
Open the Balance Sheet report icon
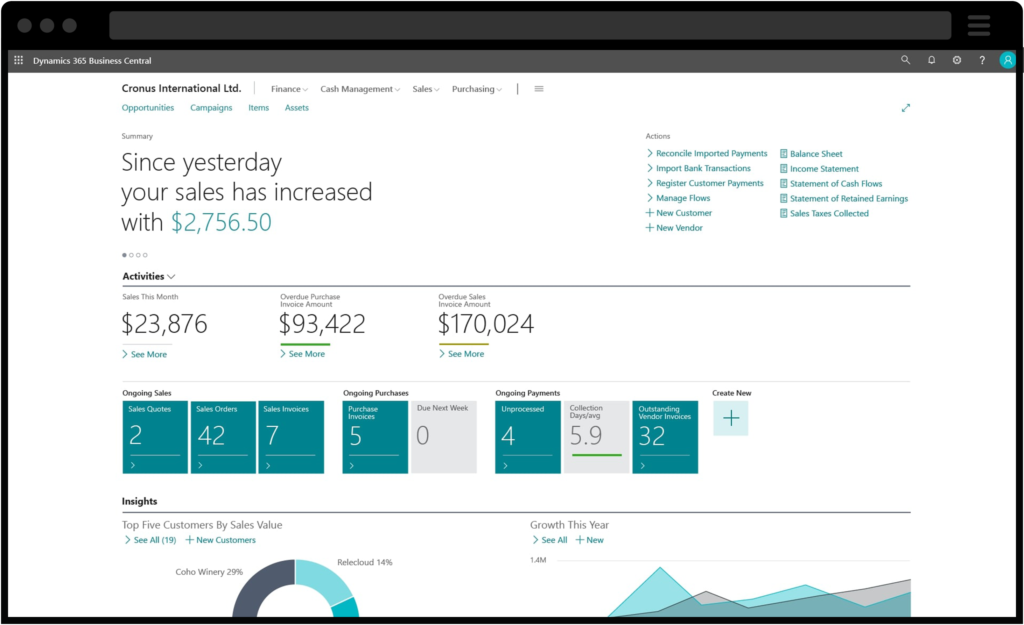[x=783, y=153]
